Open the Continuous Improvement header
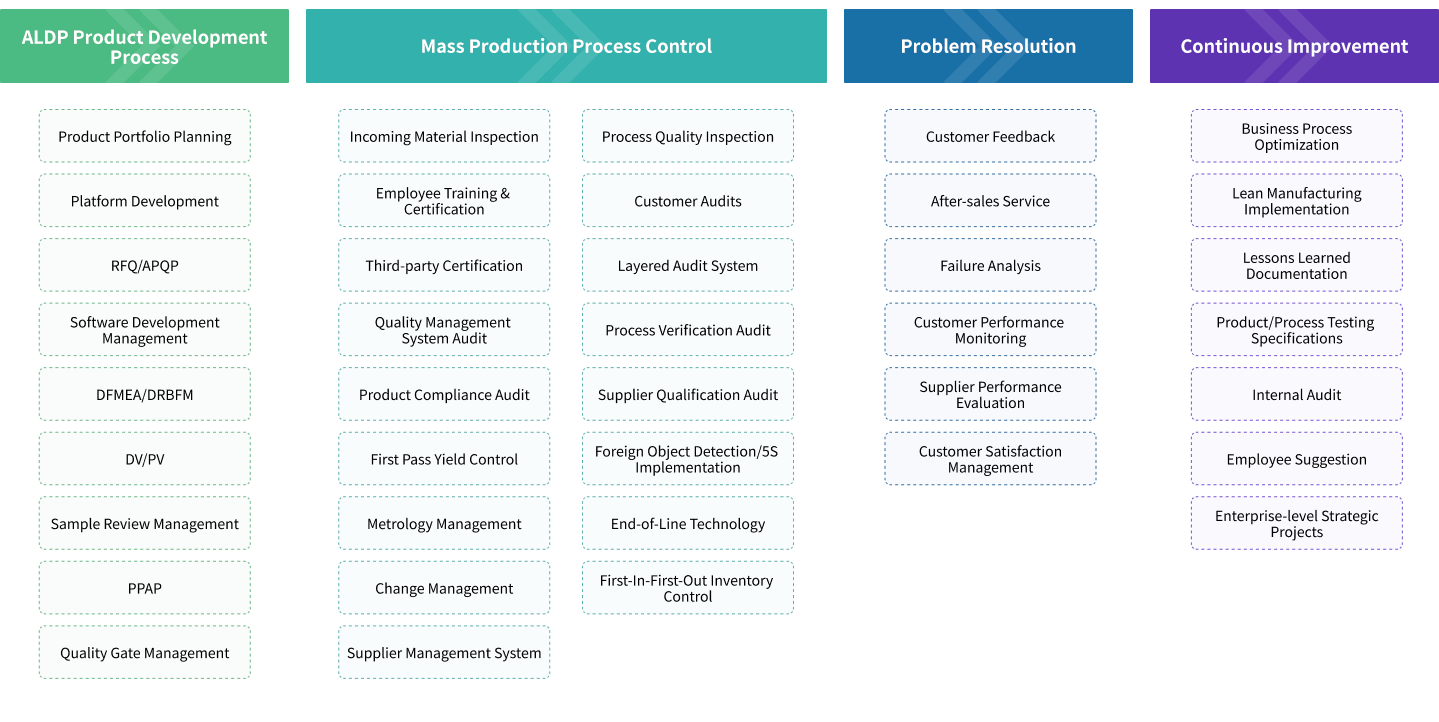 point(1294,47)
